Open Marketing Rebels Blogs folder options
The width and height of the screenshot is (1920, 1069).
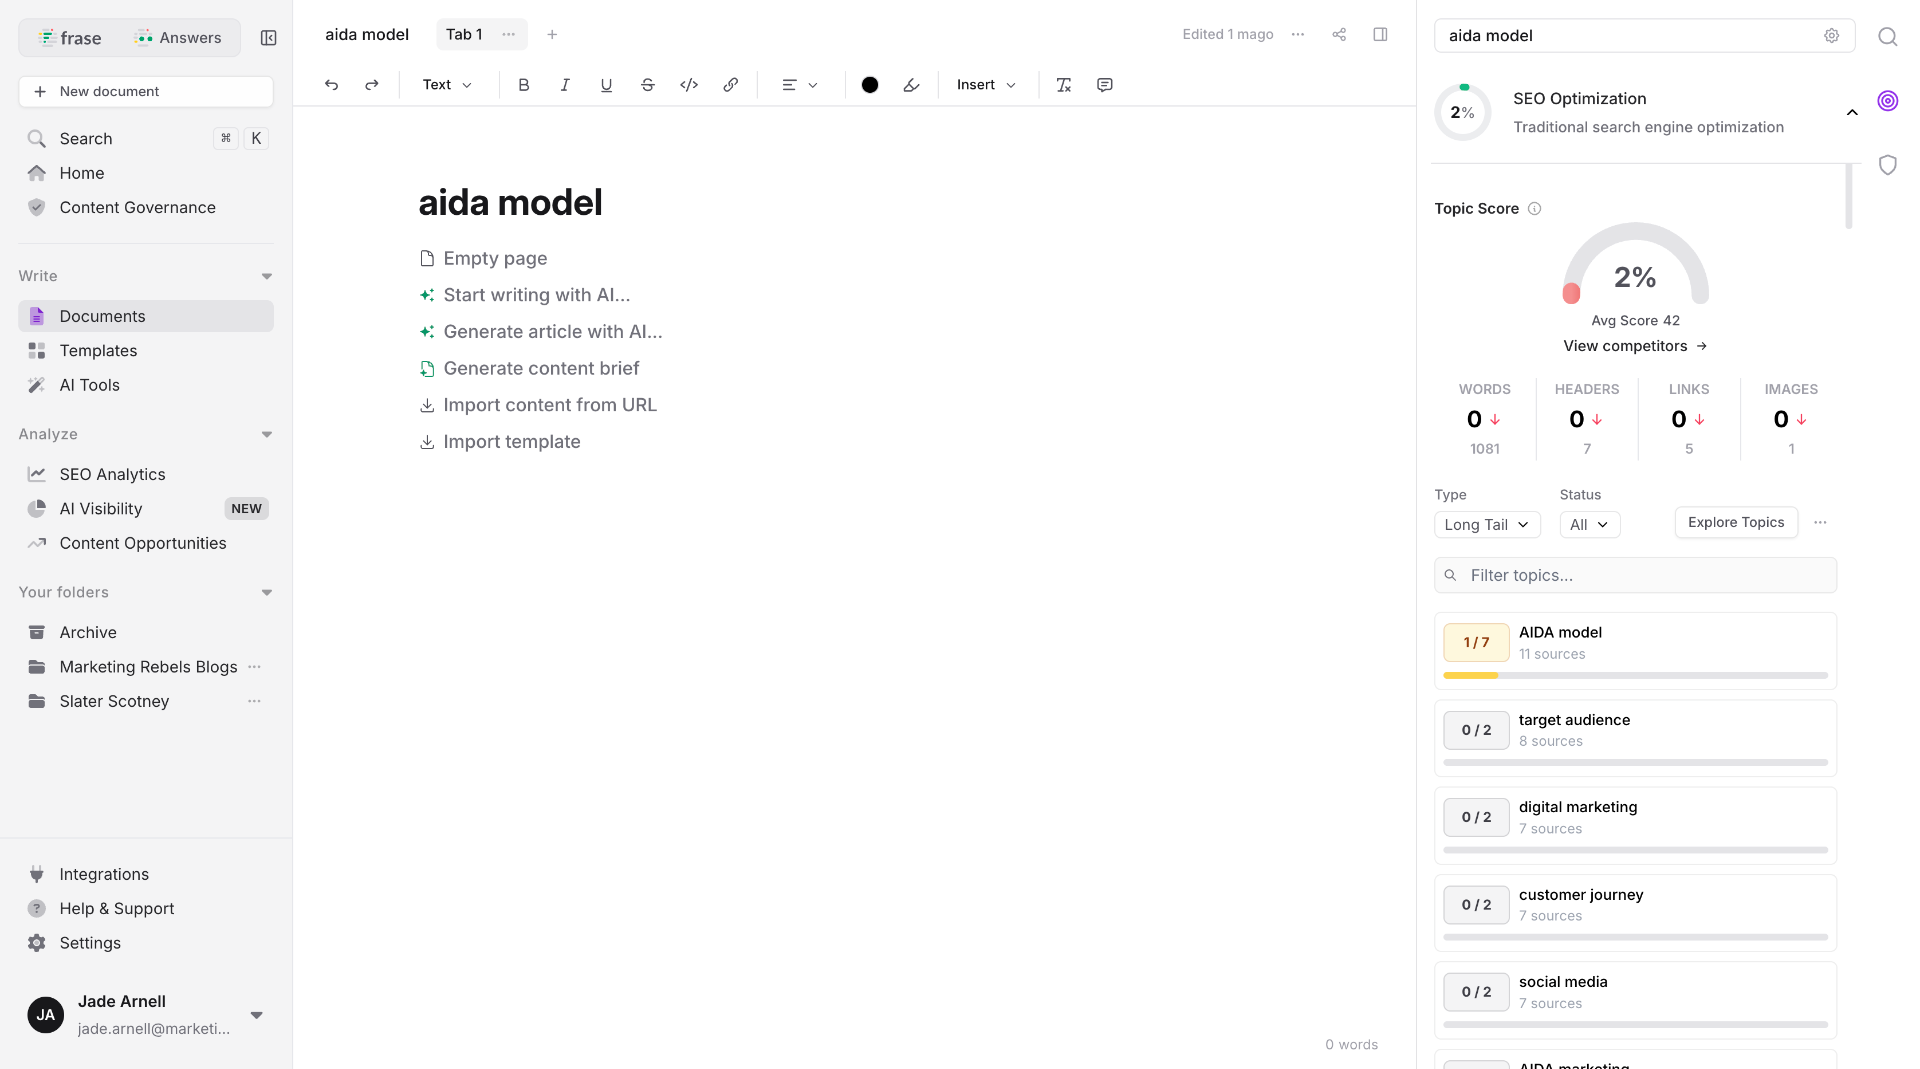[255, 667]
